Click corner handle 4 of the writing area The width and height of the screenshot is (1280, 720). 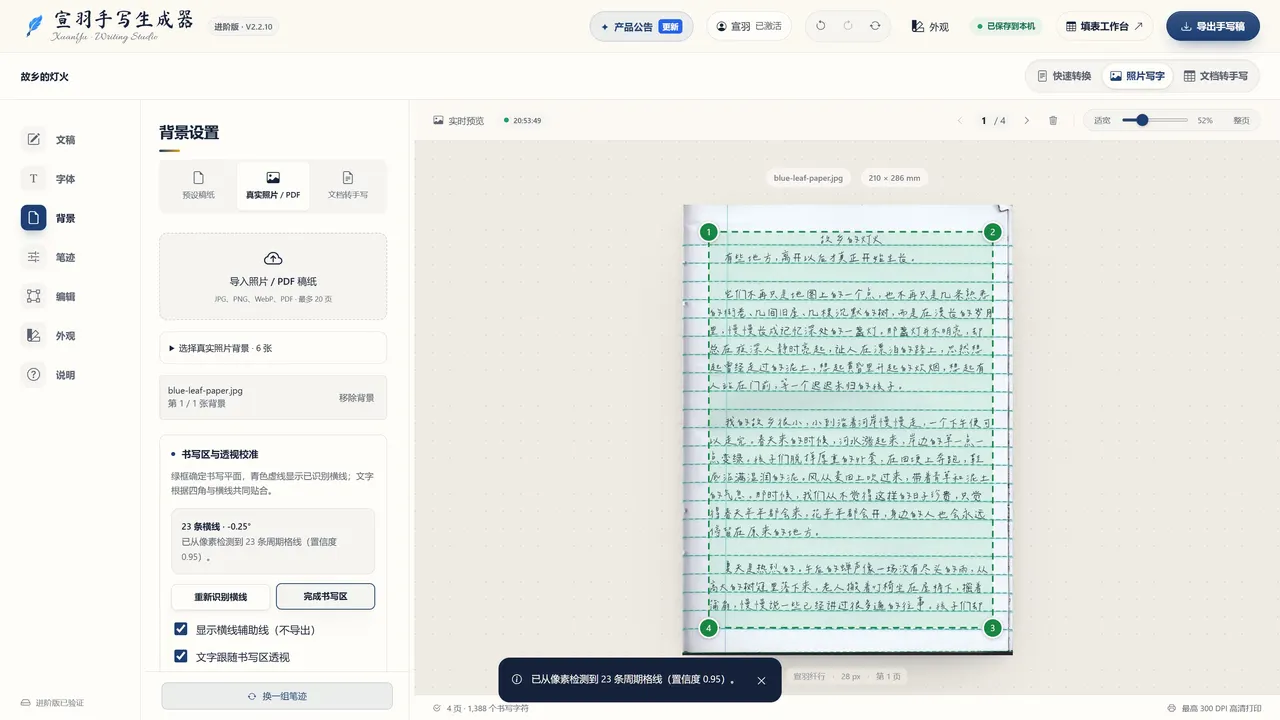709,628
